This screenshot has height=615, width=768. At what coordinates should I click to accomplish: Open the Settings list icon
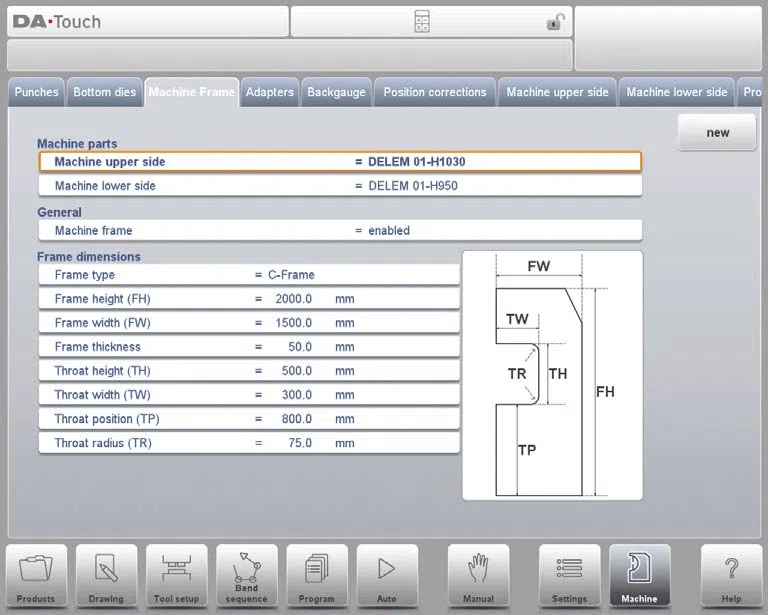pyautogui.click(x=570, y=577)
